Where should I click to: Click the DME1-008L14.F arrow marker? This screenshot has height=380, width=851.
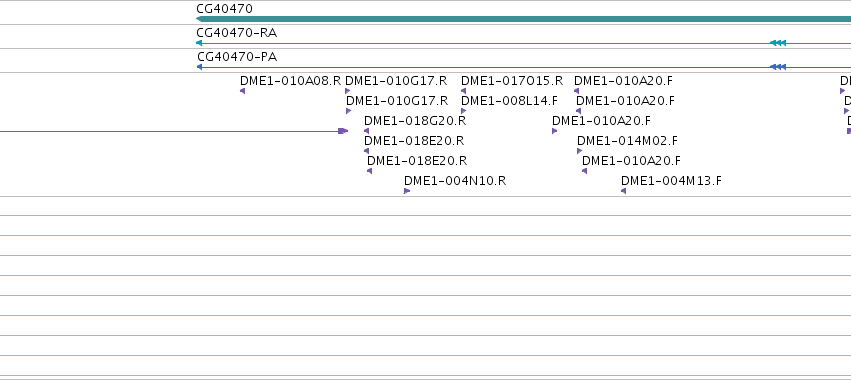pyautogui.click(x=463, y=111)
